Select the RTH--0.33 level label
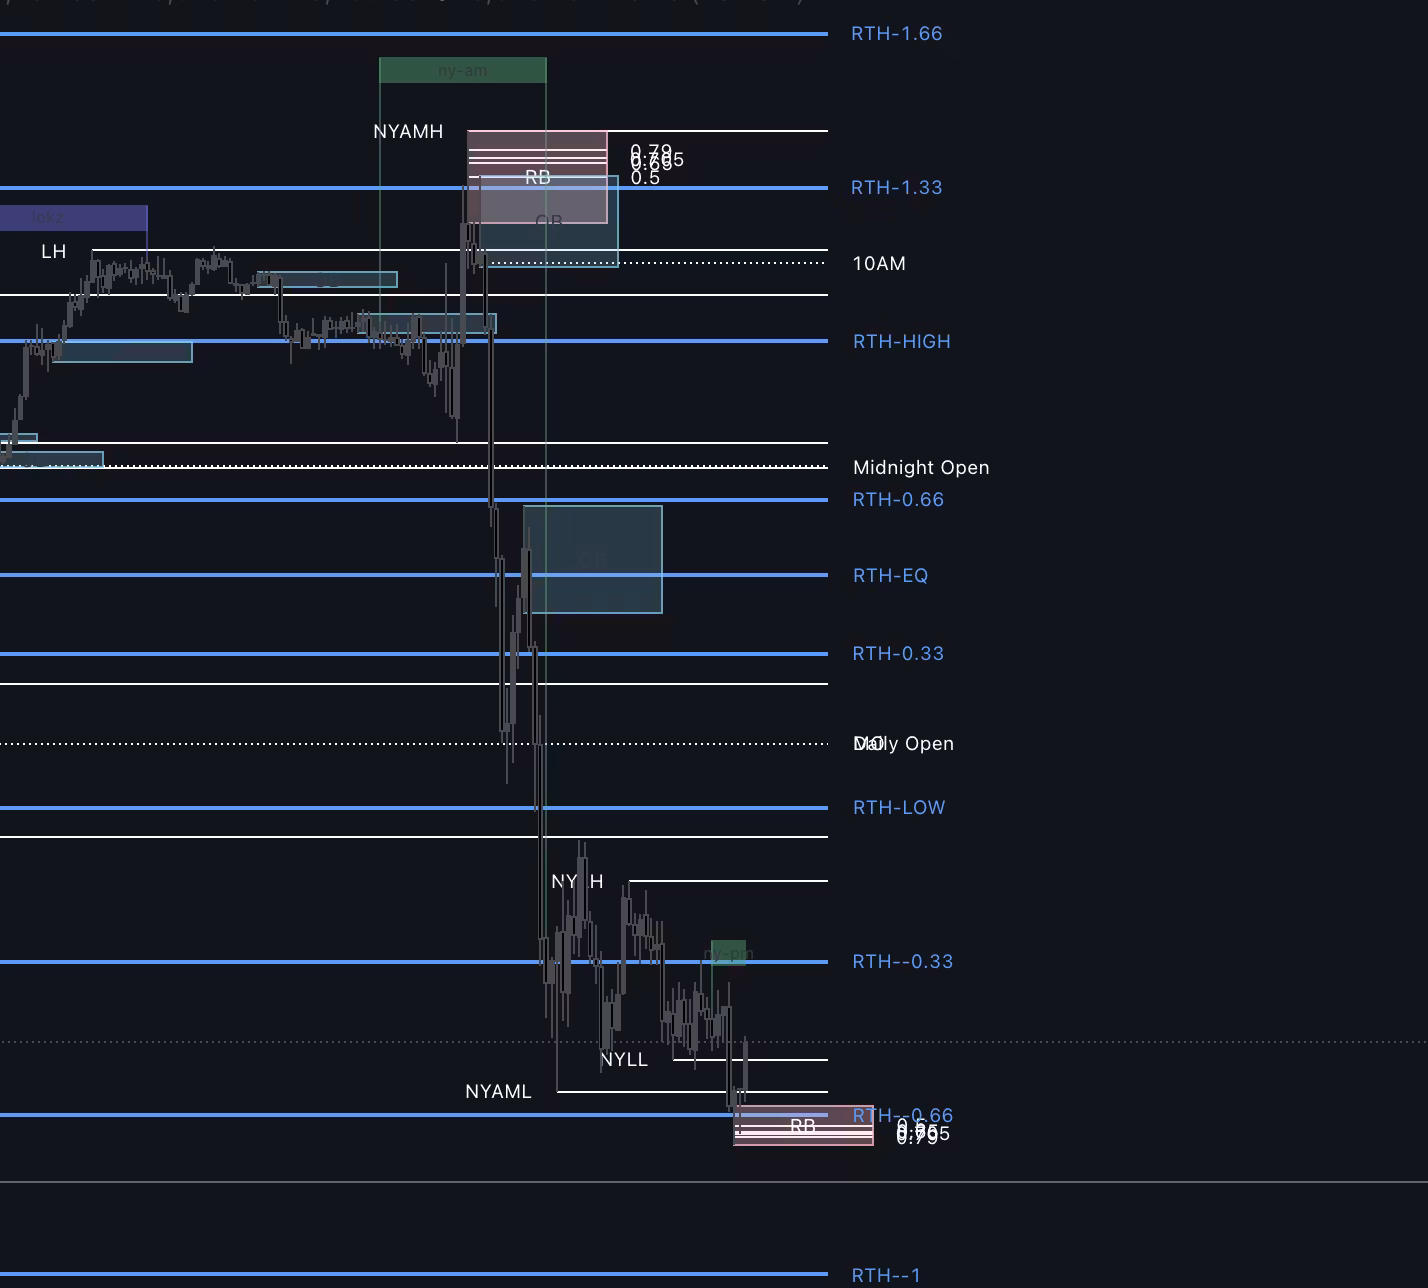This screenshot has height=1288, width=1428. tap(902, 962)
